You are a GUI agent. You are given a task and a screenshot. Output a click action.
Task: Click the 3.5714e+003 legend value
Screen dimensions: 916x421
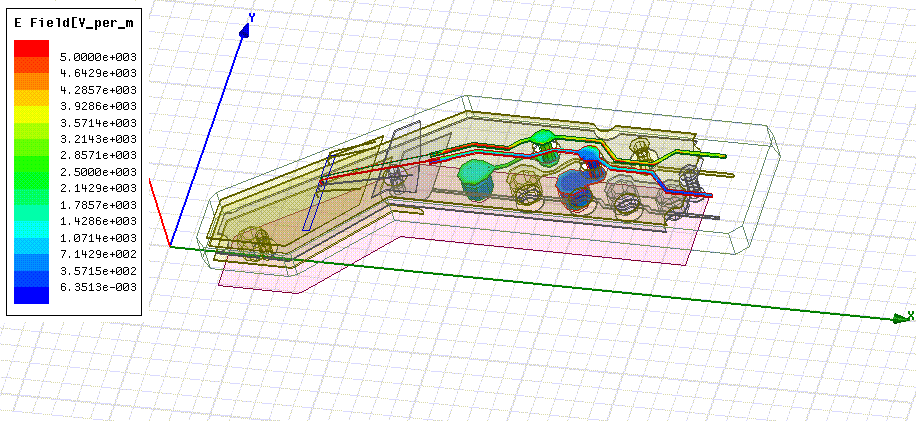(x=99, y=123)
